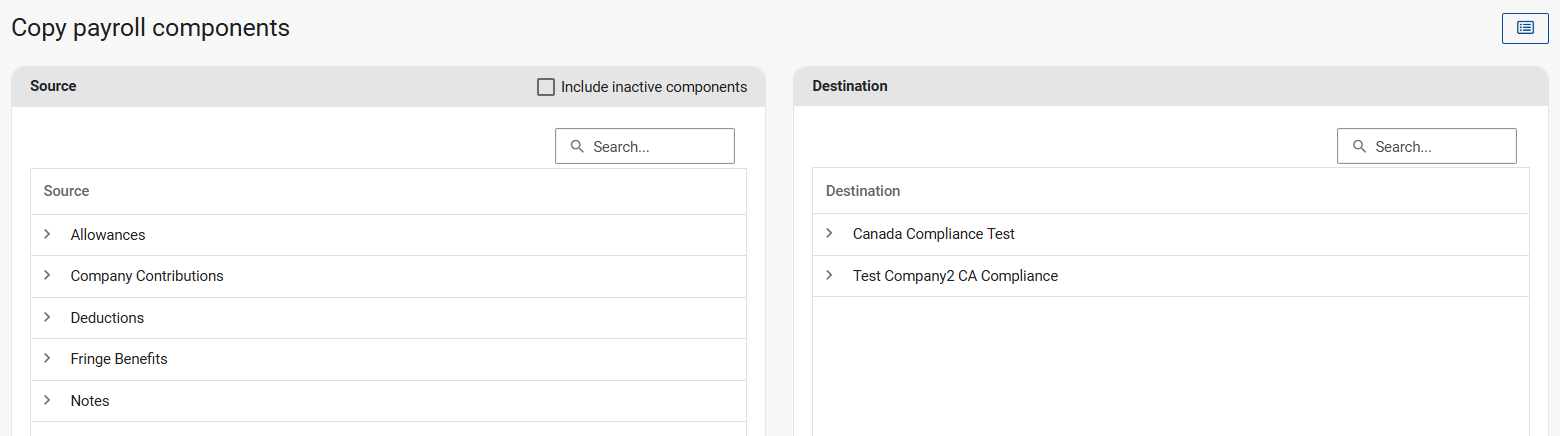The height and width of the screenshot is (436, 1560).
Task: Select the Allowances row label
Action: [108, 235]
